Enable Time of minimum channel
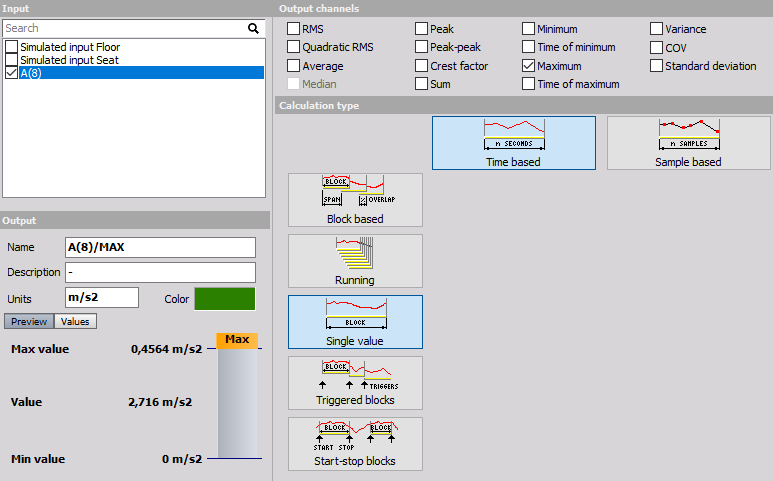773x481 pixels. (528, 47)
